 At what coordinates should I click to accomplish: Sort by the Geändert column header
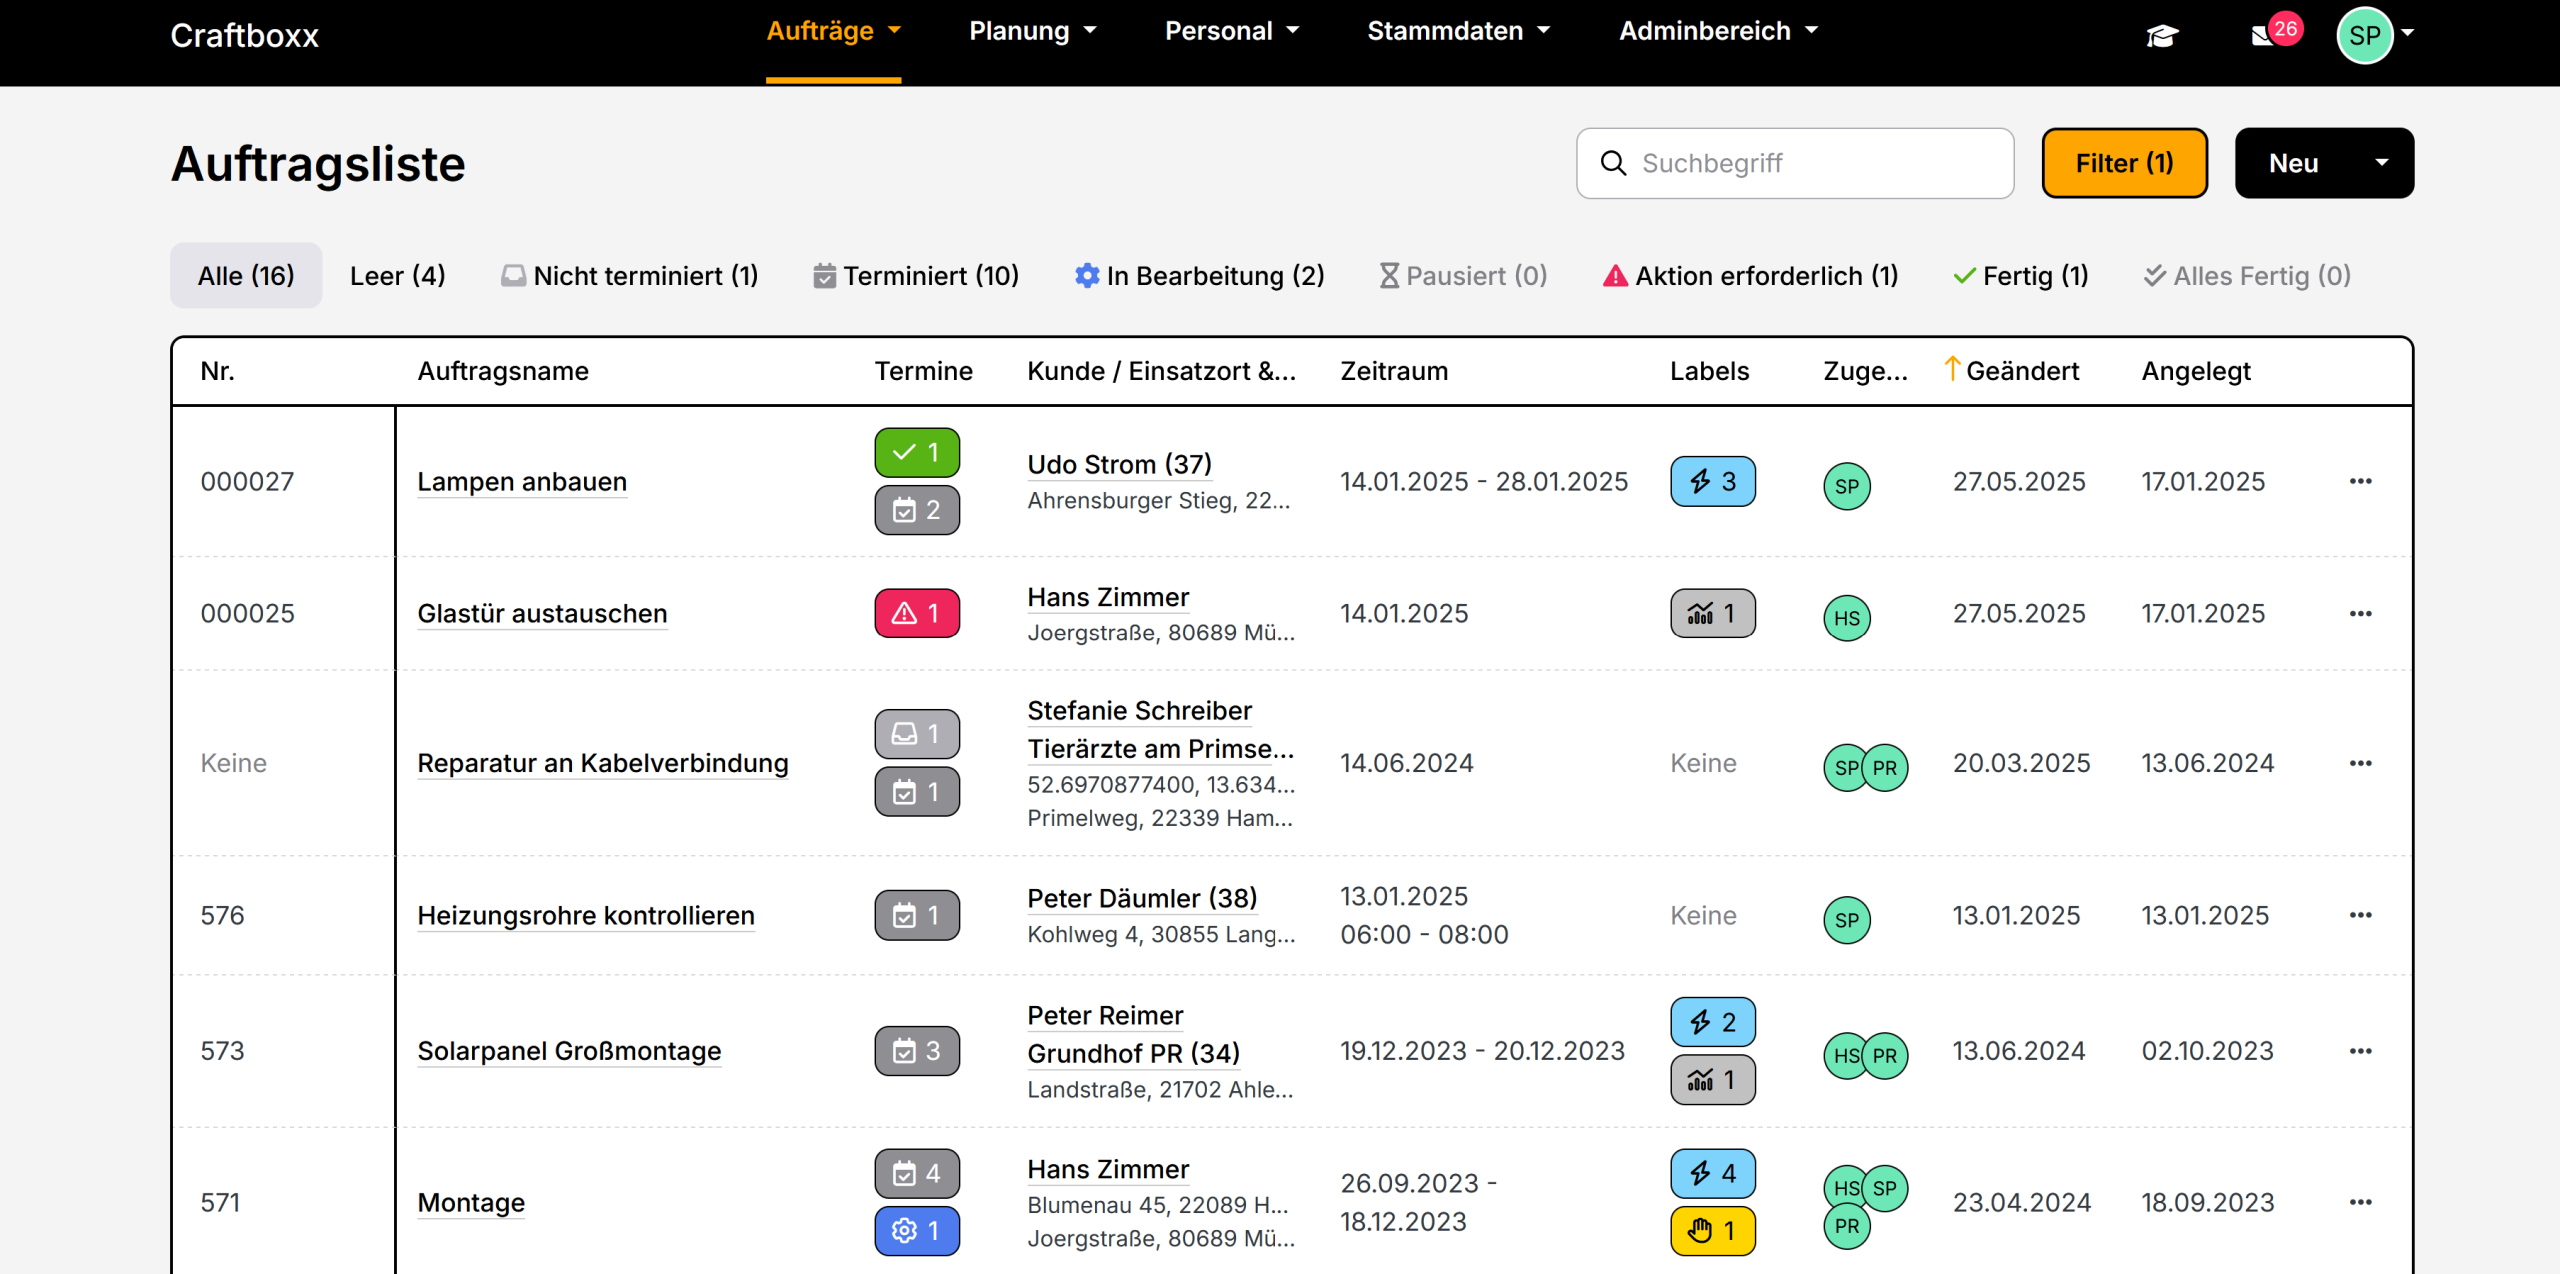[x=2020, y=371]
